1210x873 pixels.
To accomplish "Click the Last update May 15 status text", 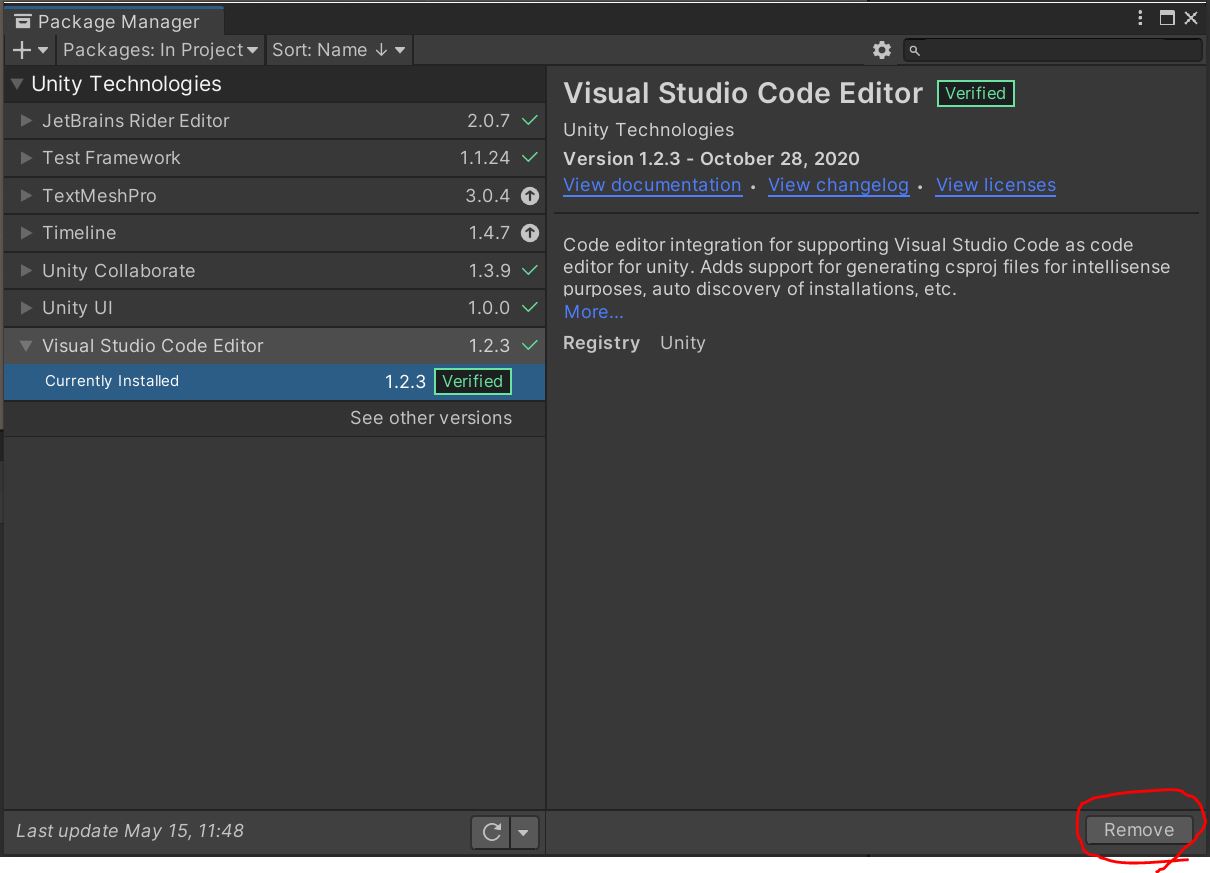I will pos(130,831).
